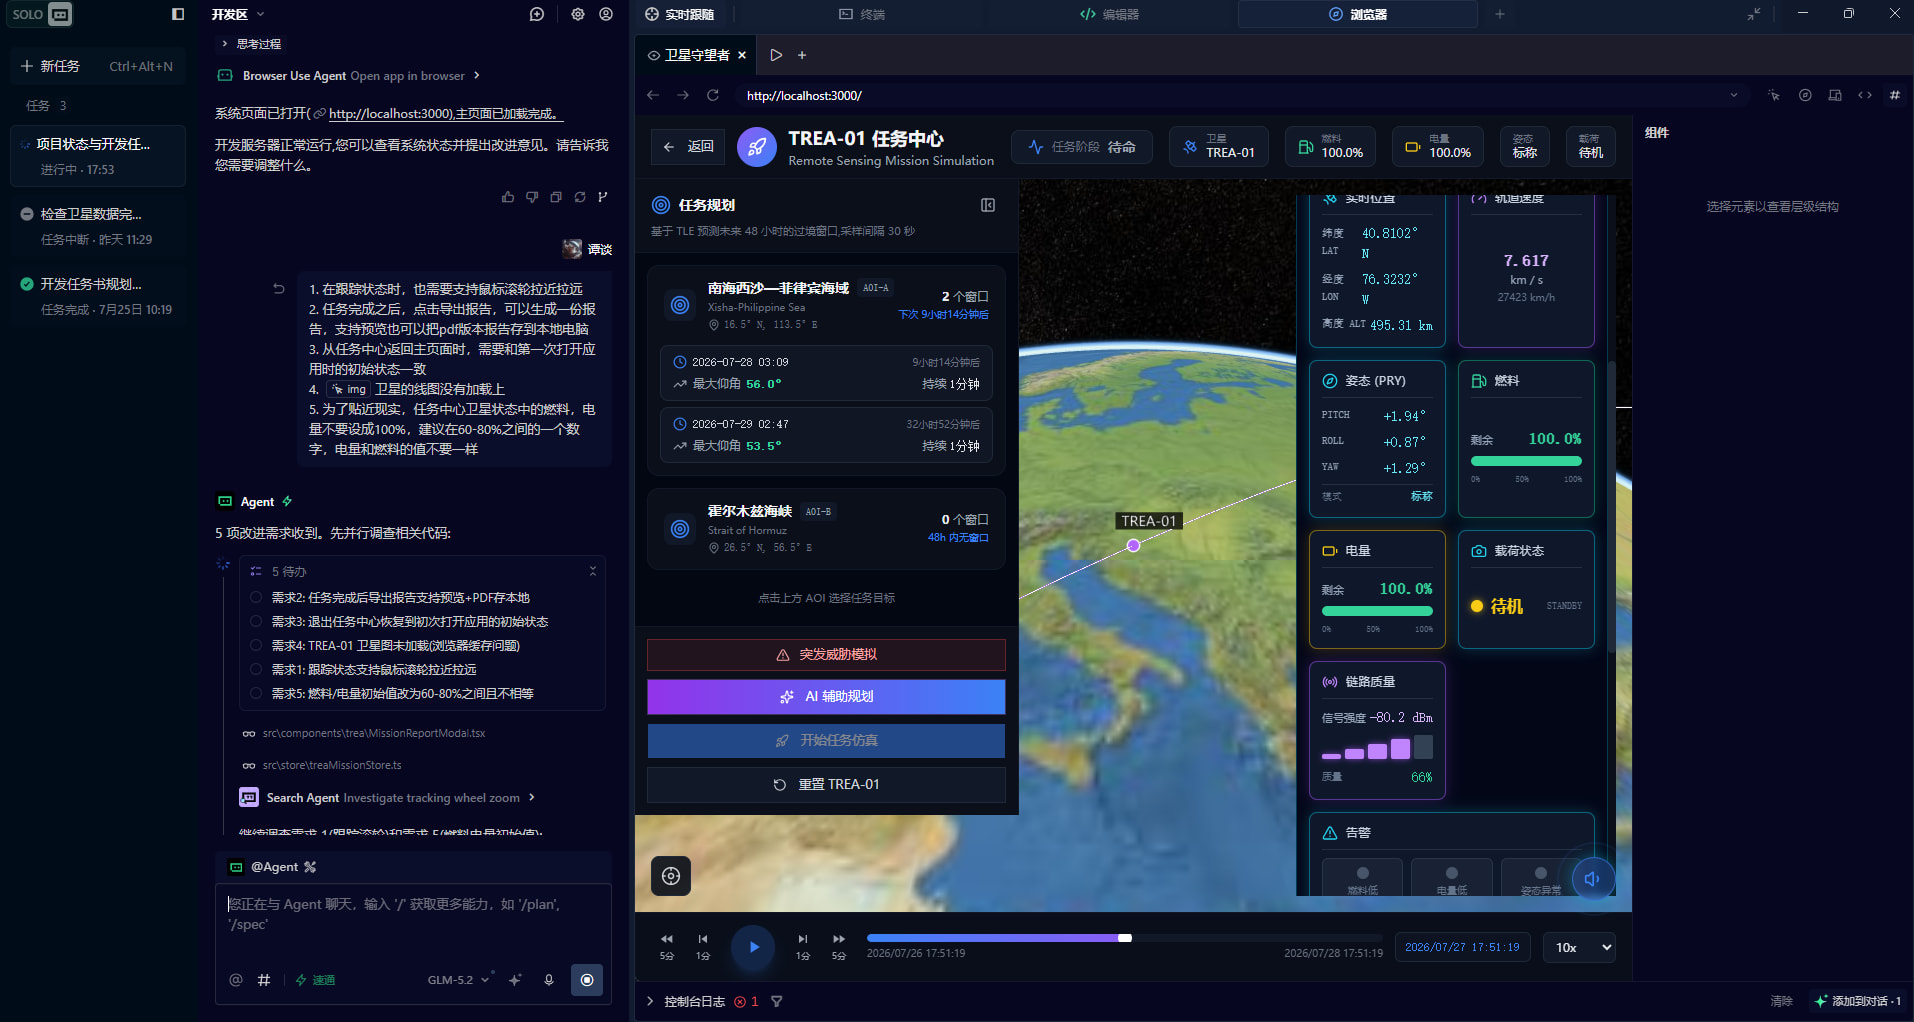Switch to the 实时跟随 tab
This screenshot has width=1914, height=1022.
[680, 14]
